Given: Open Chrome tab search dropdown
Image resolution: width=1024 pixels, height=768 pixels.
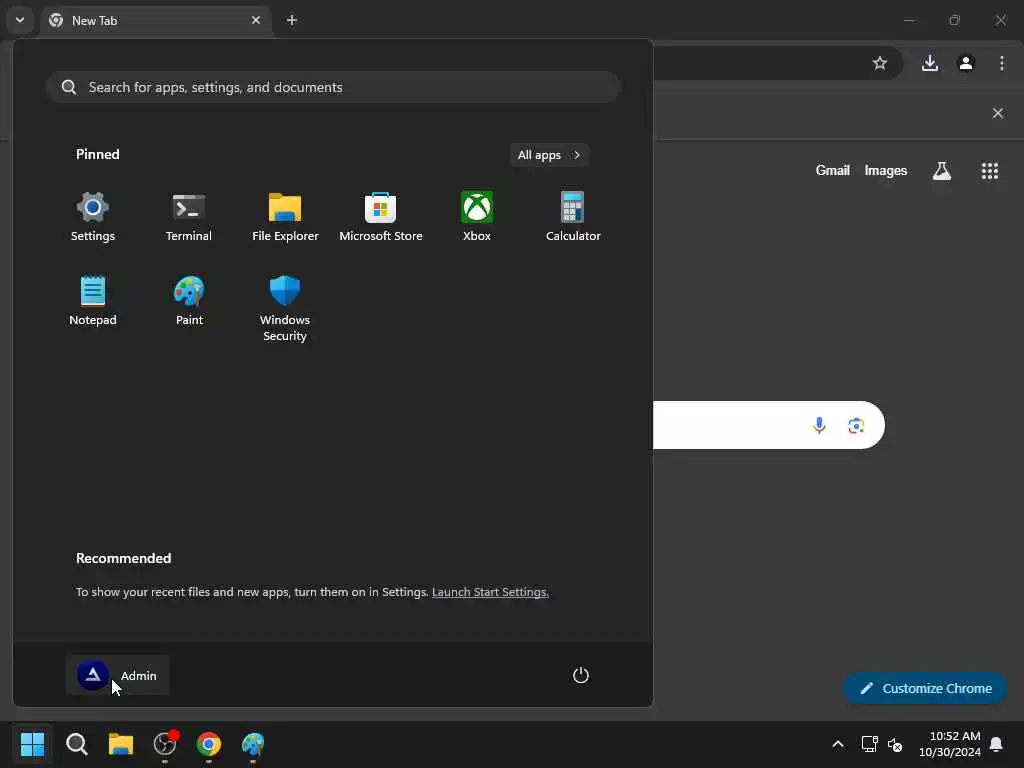Looking at the screenshot, I should point(20,20).
